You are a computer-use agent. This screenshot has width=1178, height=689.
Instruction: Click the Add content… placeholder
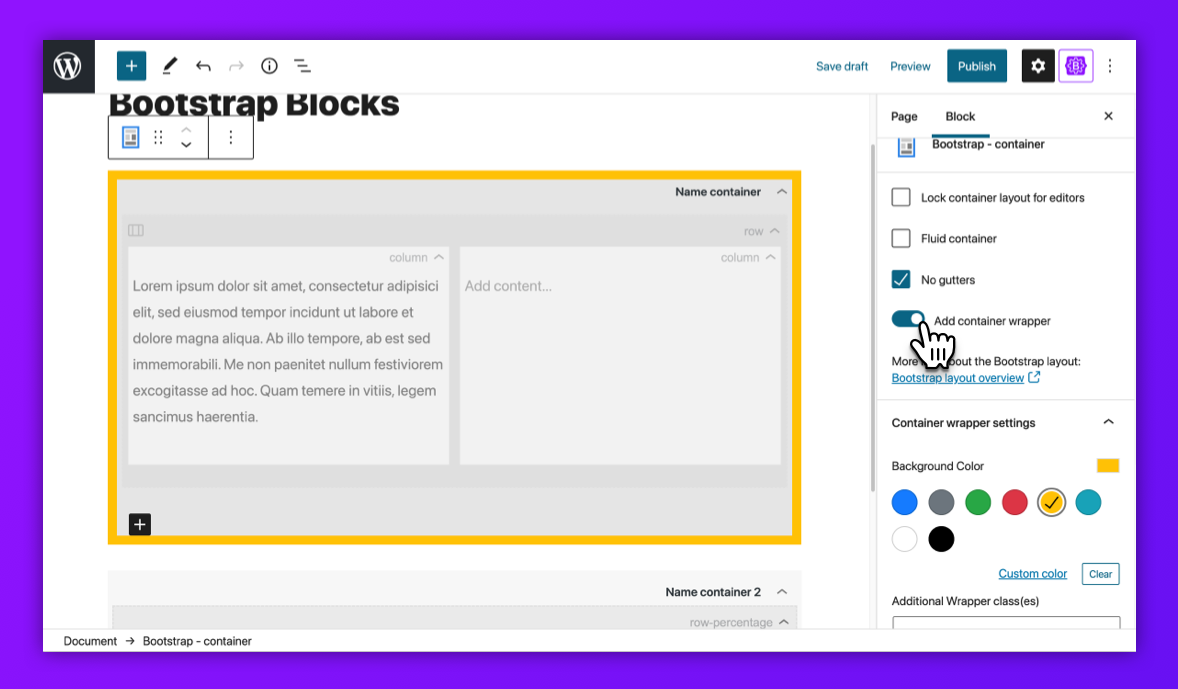[x=508, y=286]
